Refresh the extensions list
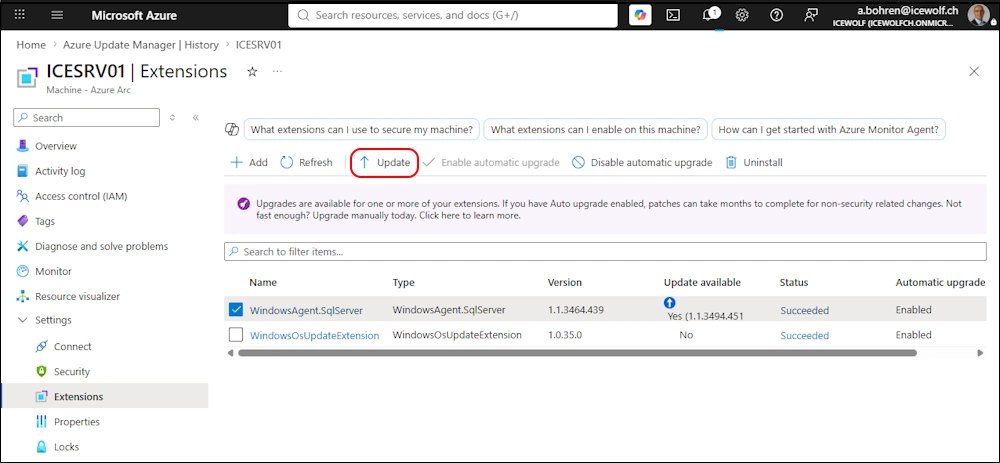The width and height of the screenshot is (1000, 463). click(307, 163)
